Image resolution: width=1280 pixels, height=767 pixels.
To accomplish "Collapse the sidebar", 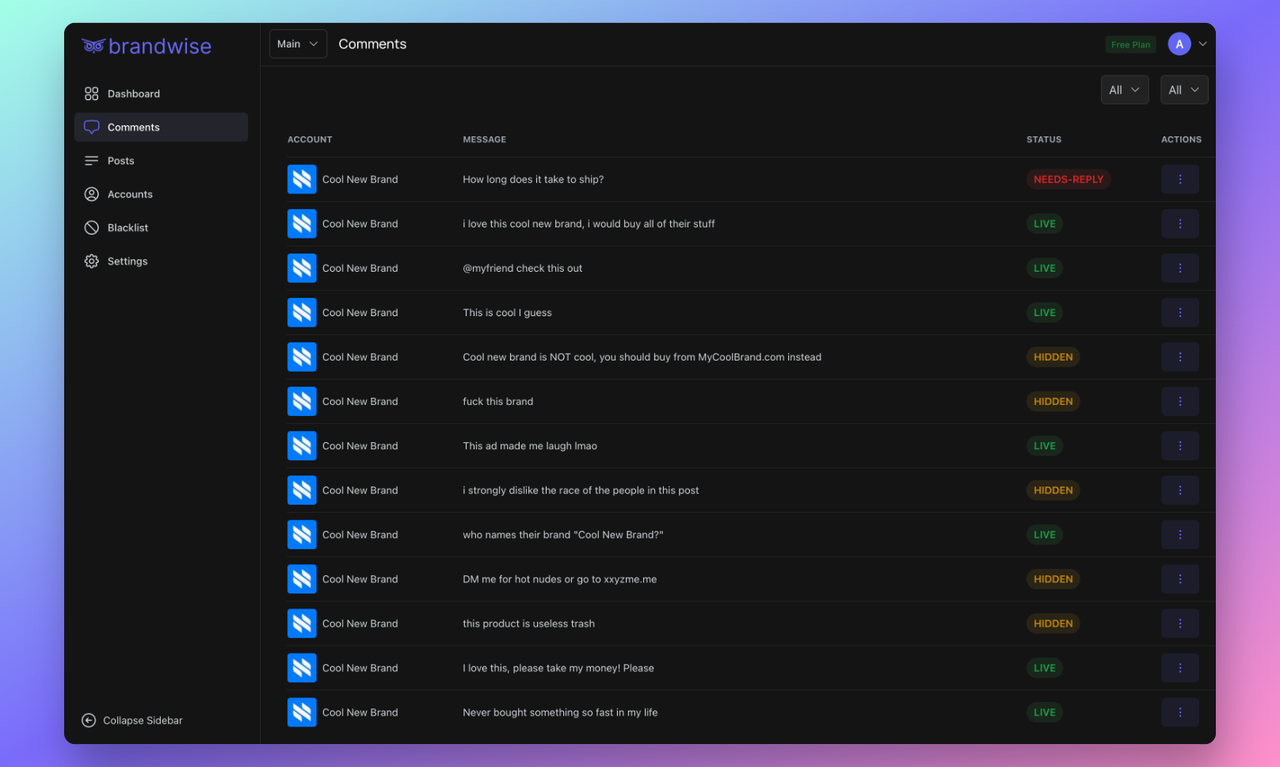I will pyautogui.click(x=132, y=720).
